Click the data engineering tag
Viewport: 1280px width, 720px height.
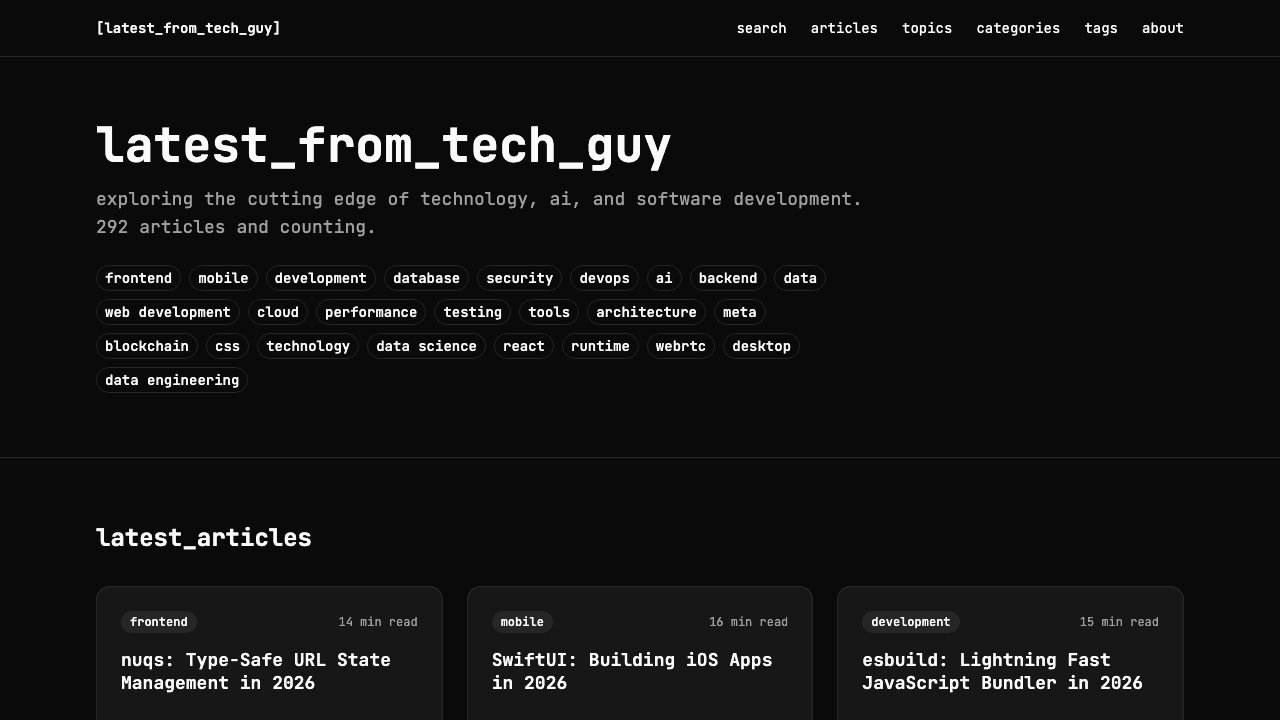pyautogui.click(x=171, y=380)
